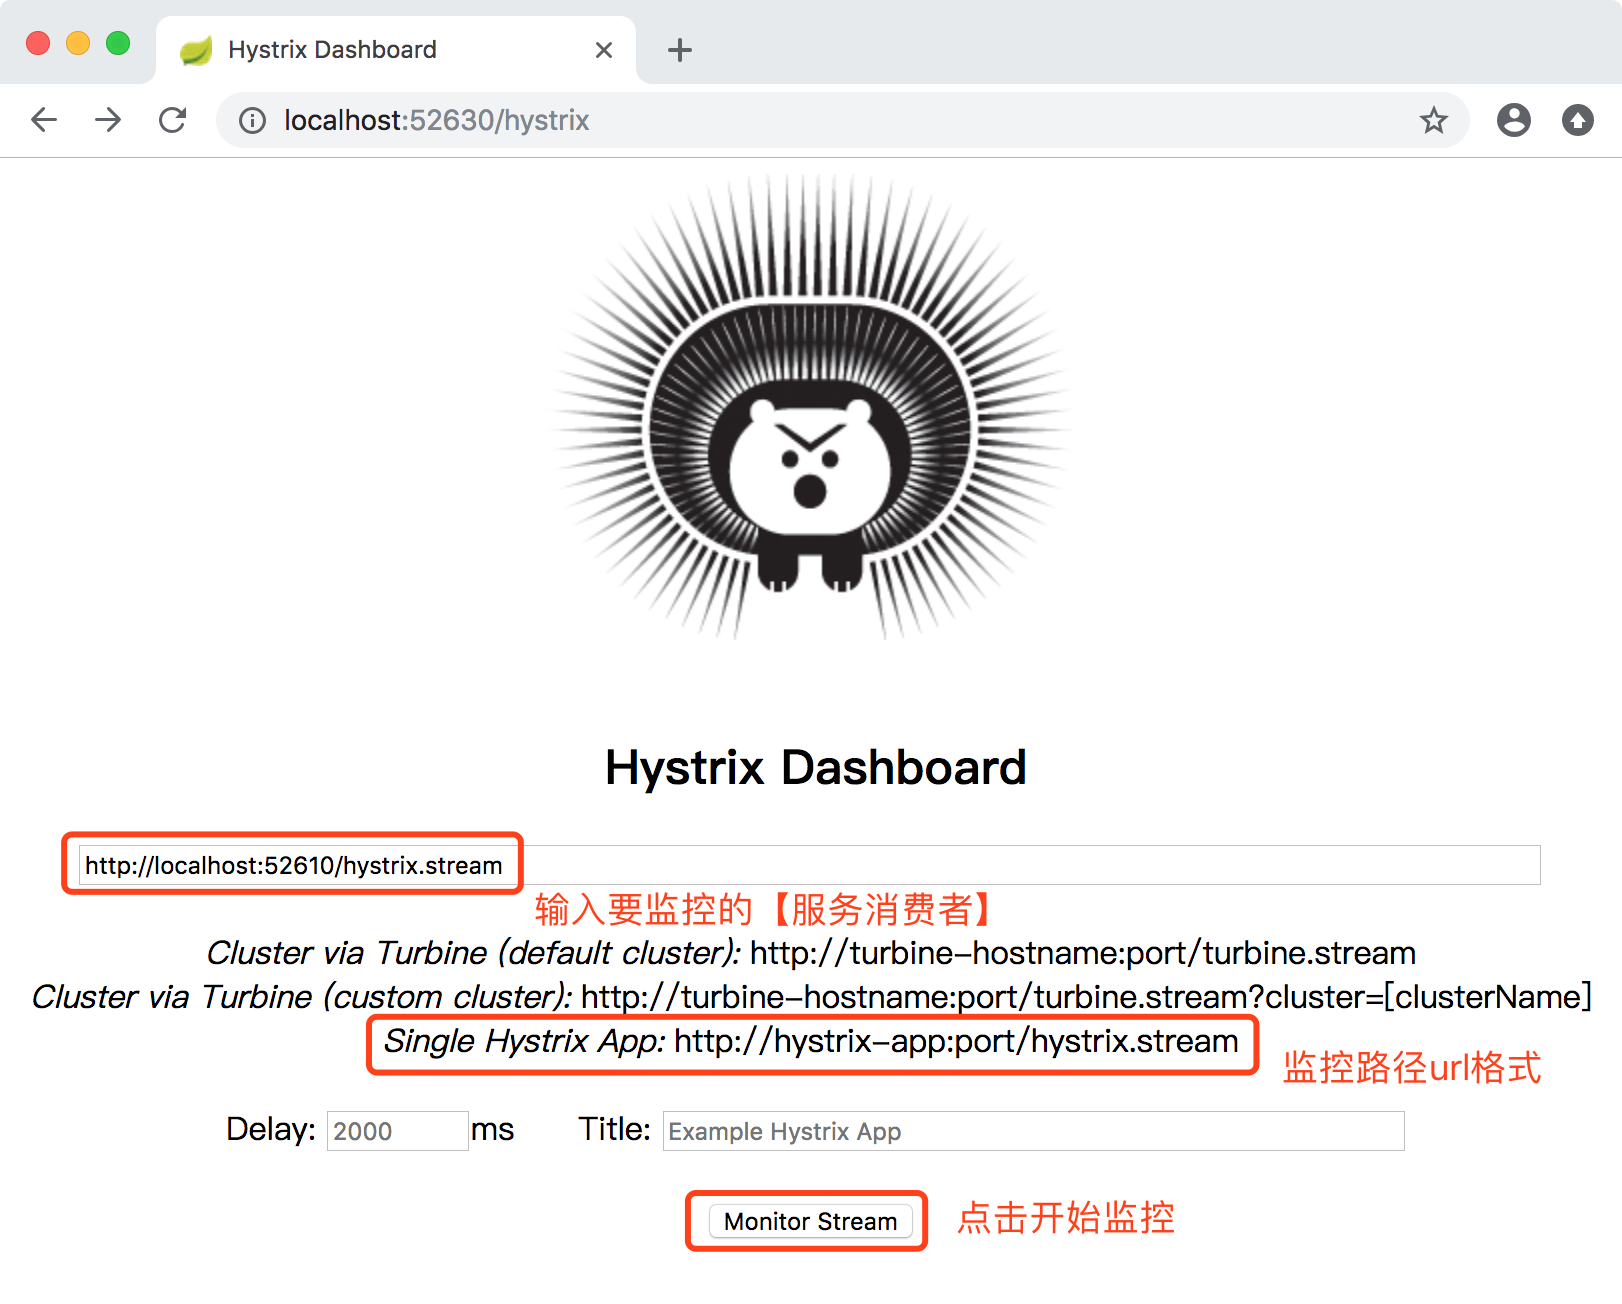Reload the Hystrix page
The height and width of the screenshot is (1304, 1622).
pyautogui.click(x=173, y=120)
